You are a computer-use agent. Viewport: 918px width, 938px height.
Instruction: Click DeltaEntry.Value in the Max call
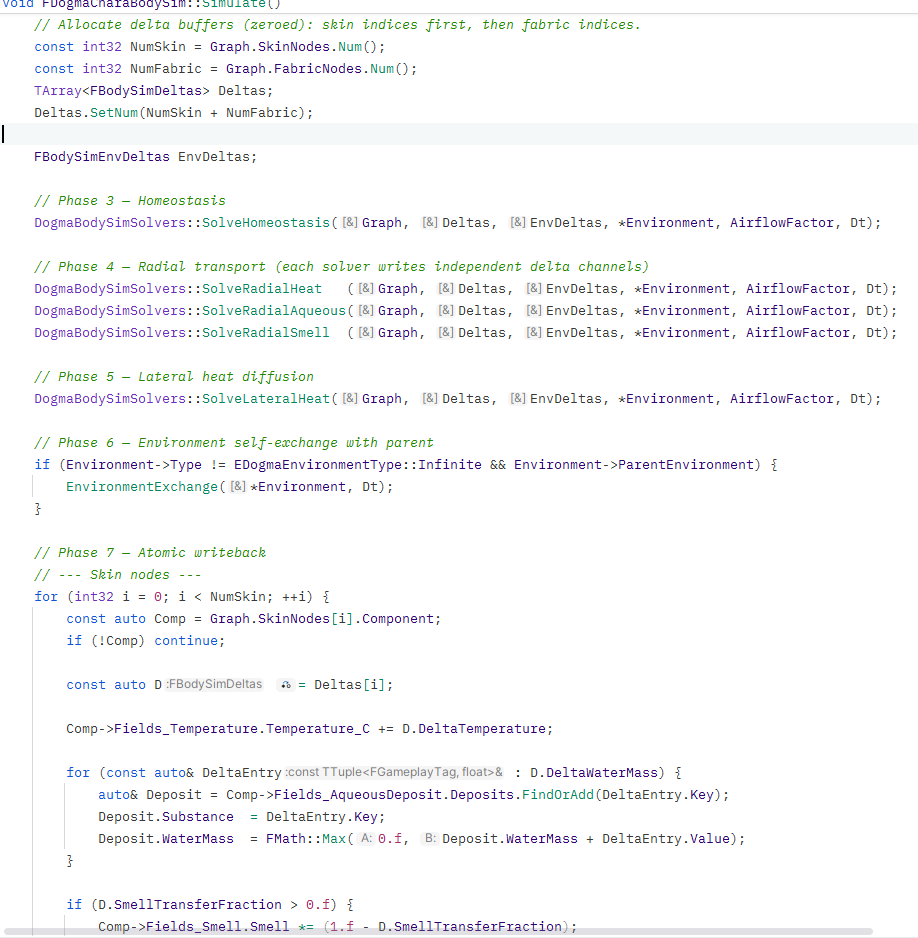tap(666, 839)
